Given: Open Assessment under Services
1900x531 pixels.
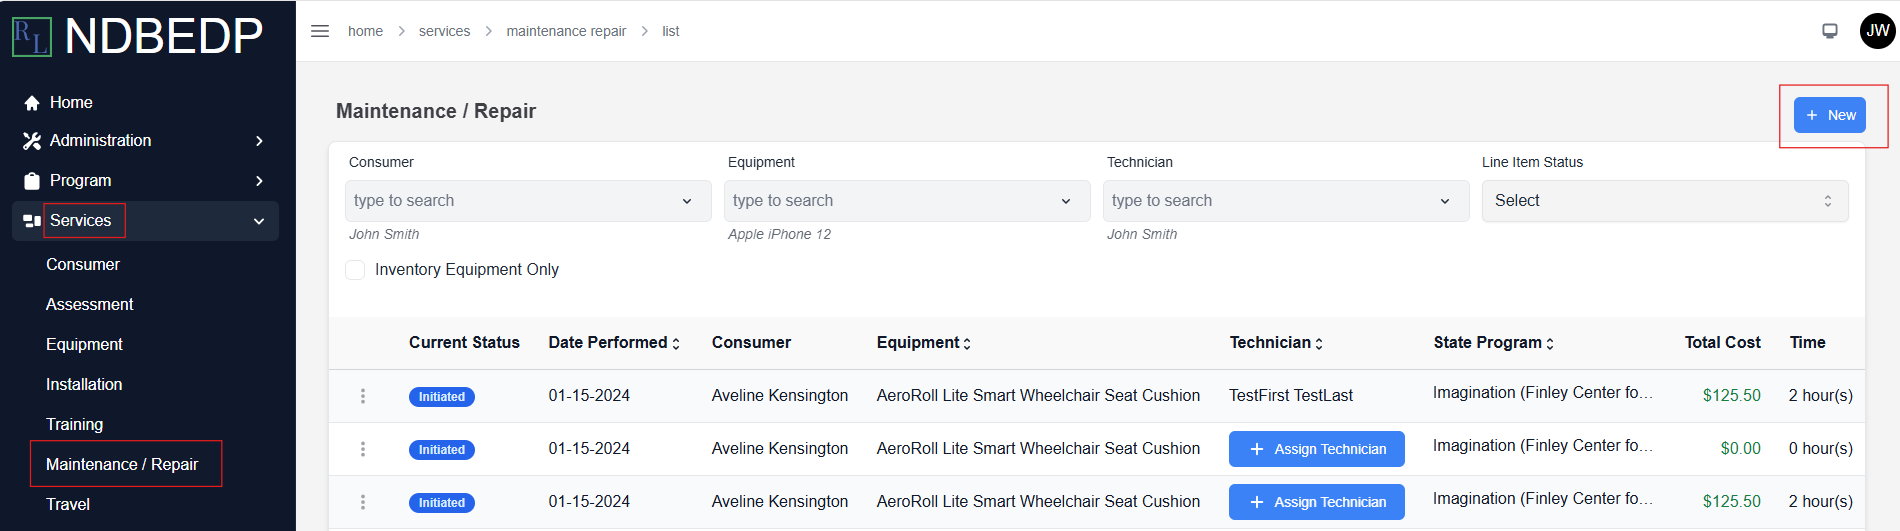Looking at the screenshot, I should coord(89,304).
